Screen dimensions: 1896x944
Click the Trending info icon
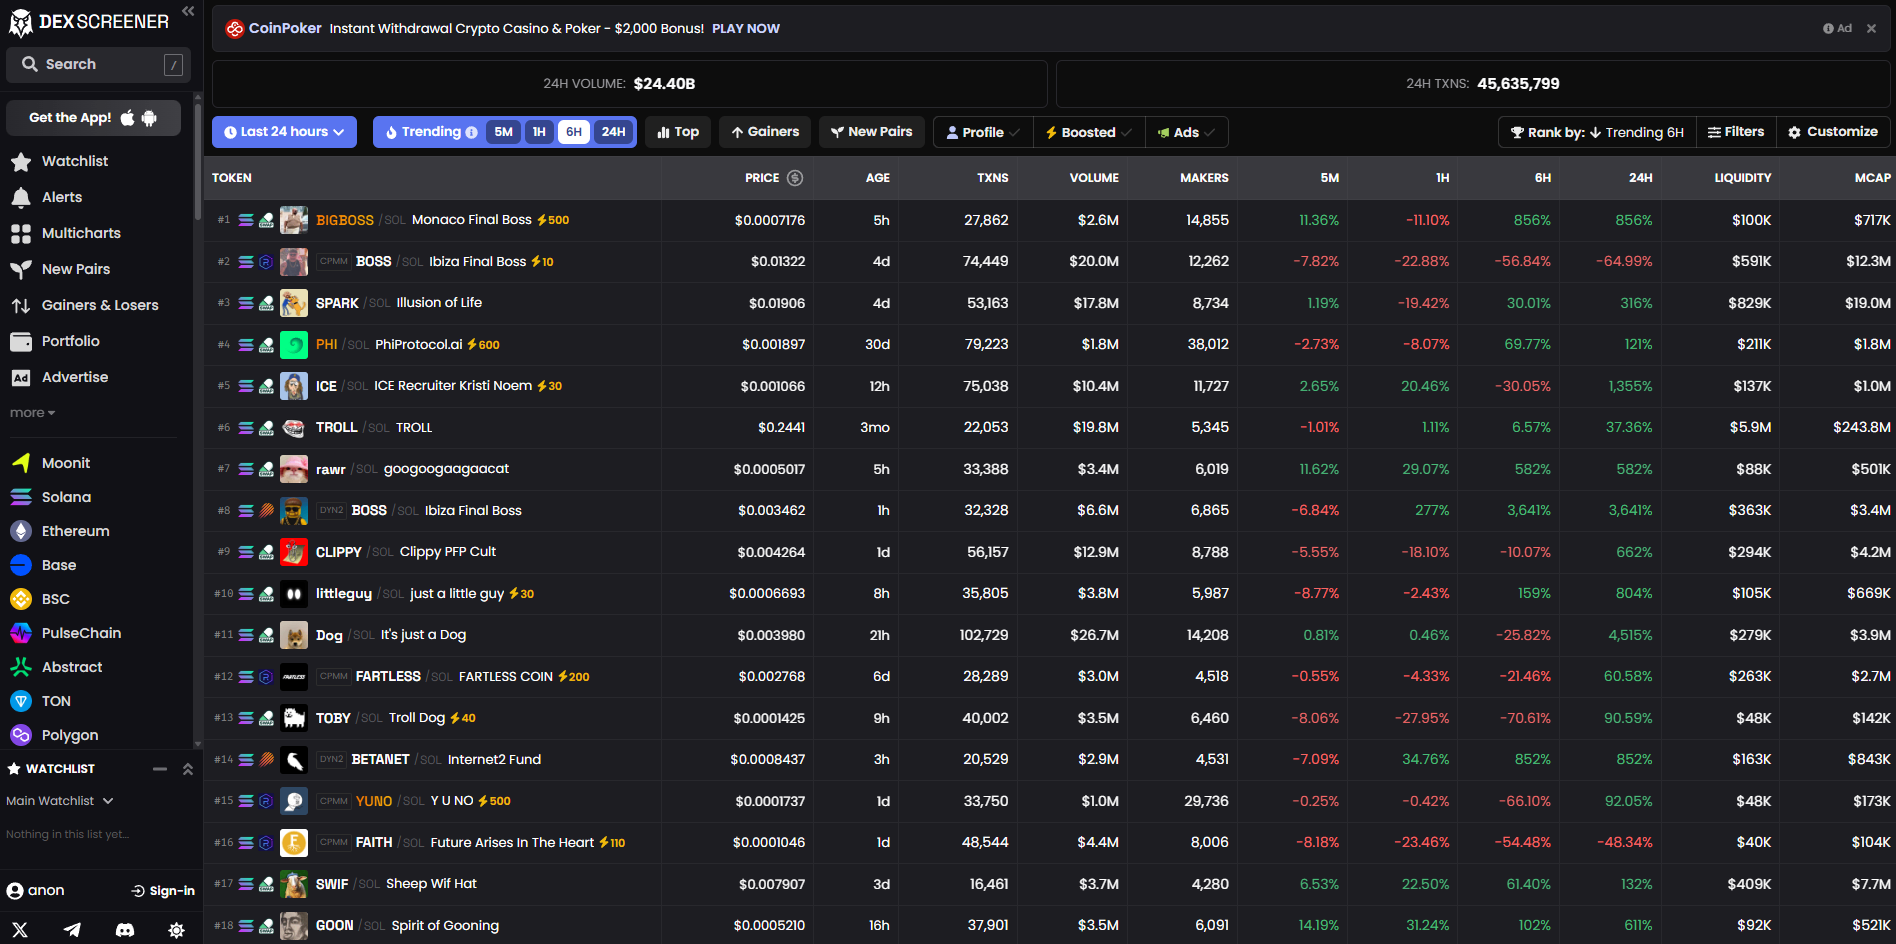coord(471,132)
